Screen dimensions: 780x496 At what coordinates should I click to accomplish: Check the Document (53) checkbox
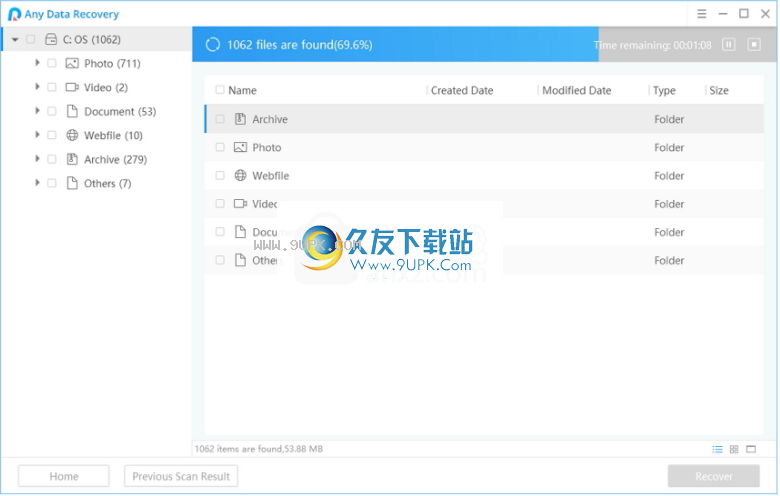click(52, 111)
